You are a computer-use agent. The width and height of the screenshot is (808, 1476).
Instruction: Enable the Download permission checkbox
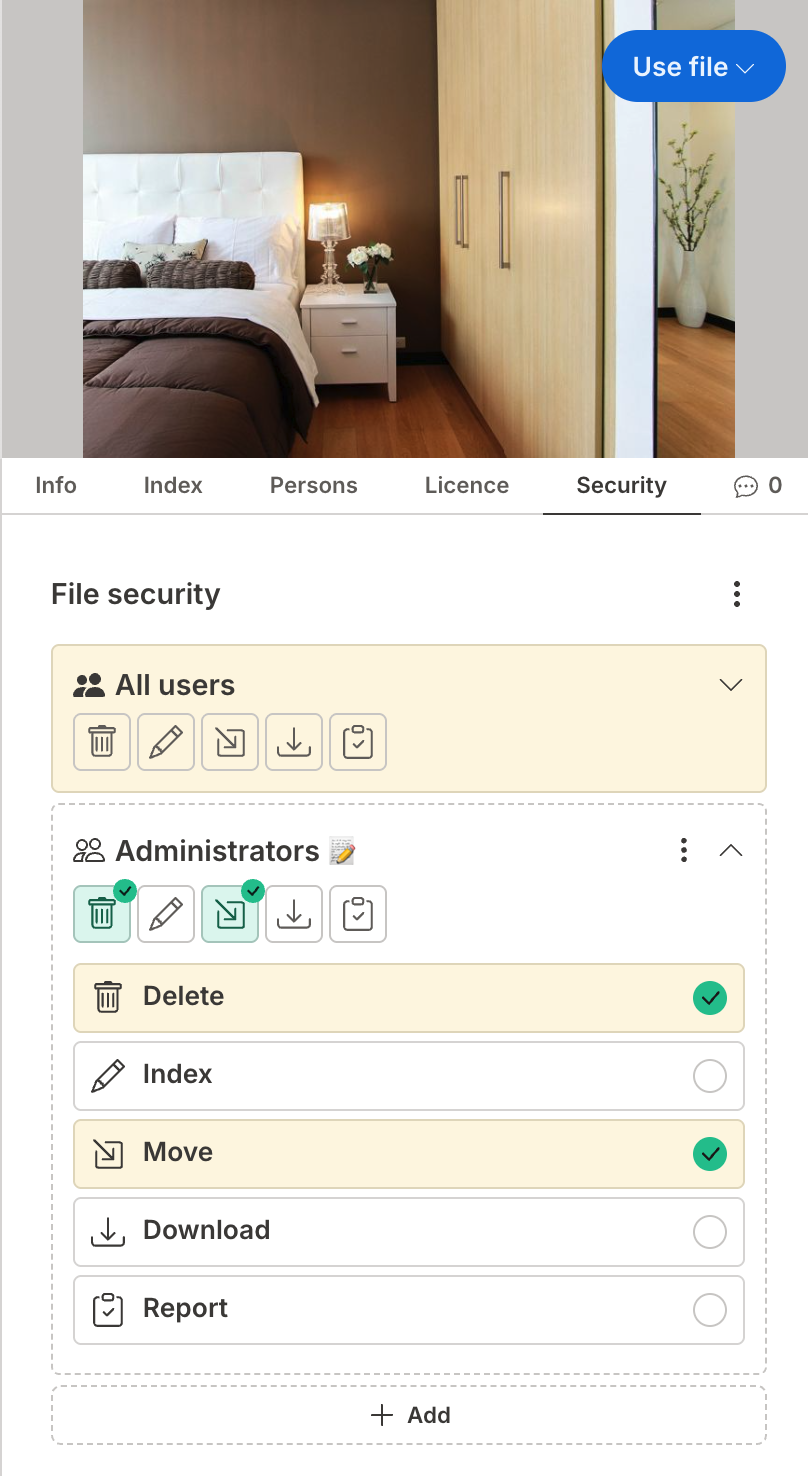[710, 1232]
